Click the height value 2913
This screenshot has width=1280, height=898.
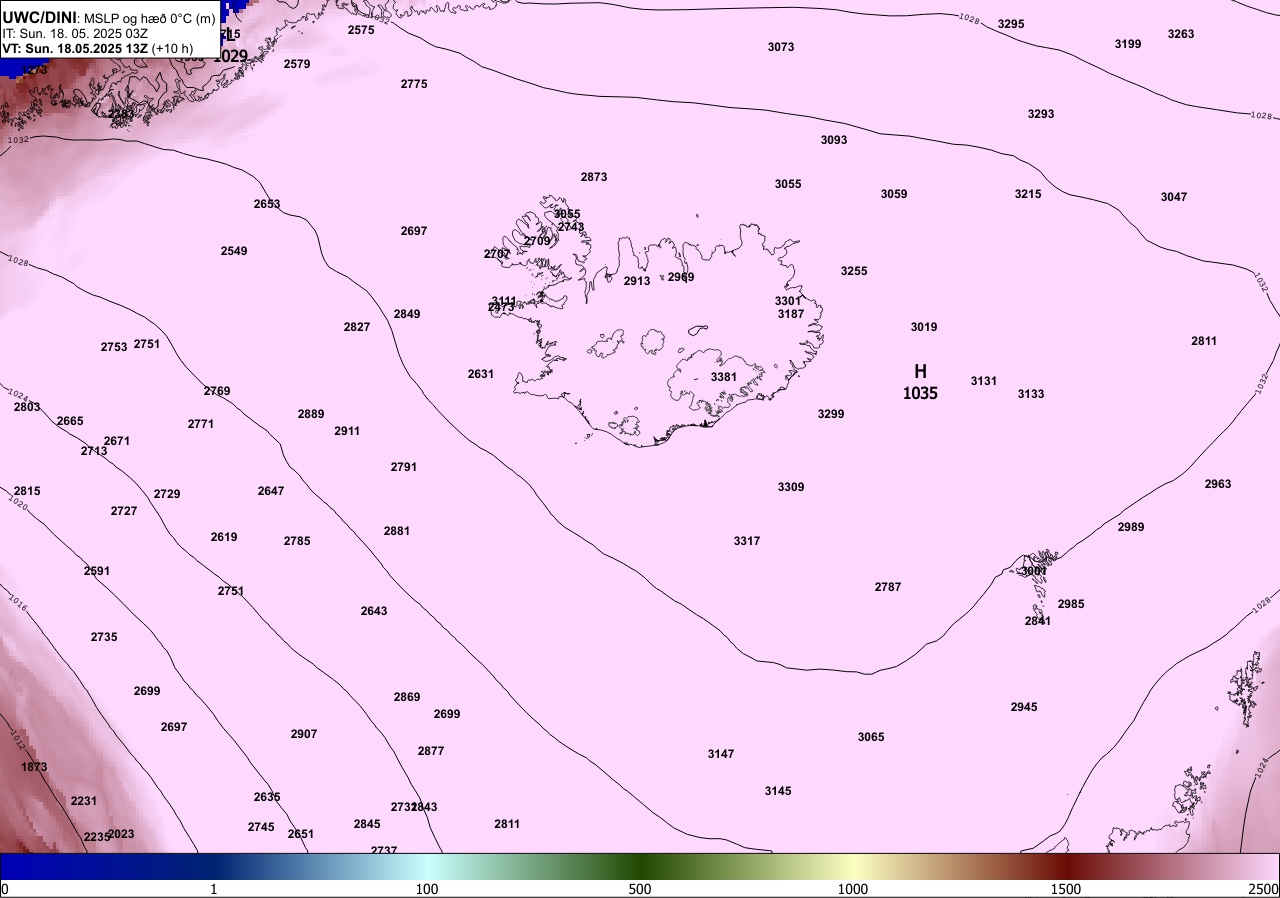637,281
